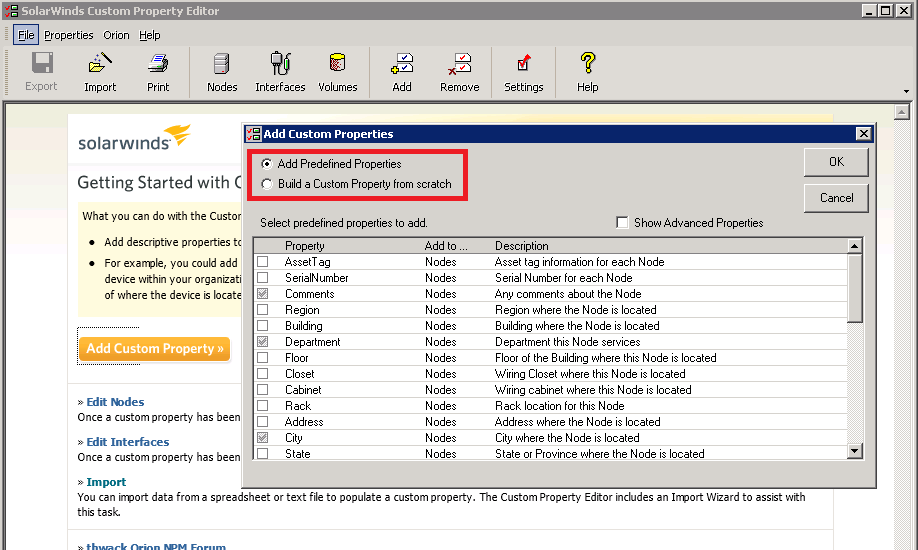
Task: Click the text 'Serial Number for each Node'
Action: point(564,278)
